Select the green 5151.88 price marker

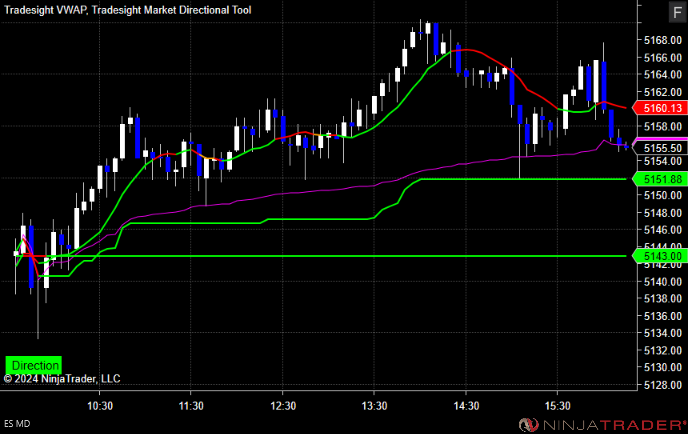(x=660, y=179)
